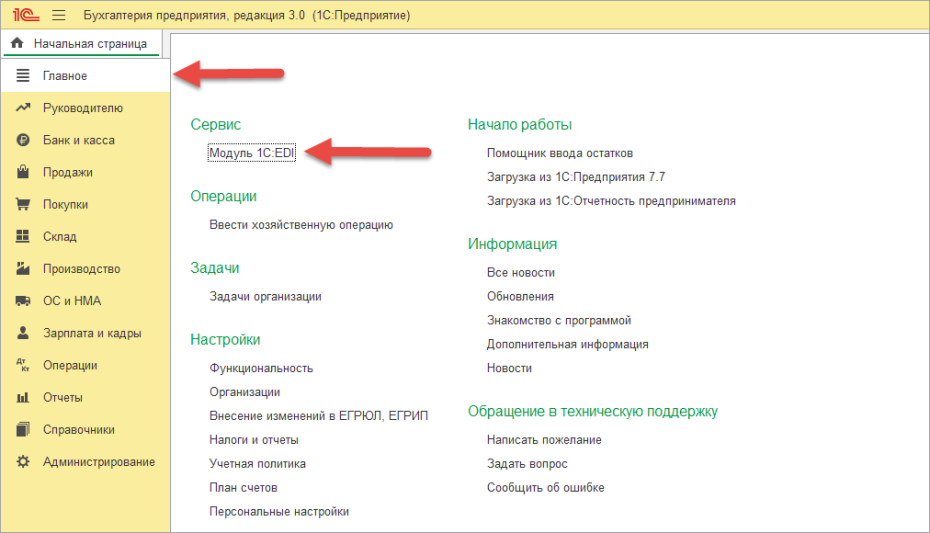Image resolution: width=930 pixels, height=533 pixels.
Task: Click the Начало работы group heading
Action: point(520,125)
